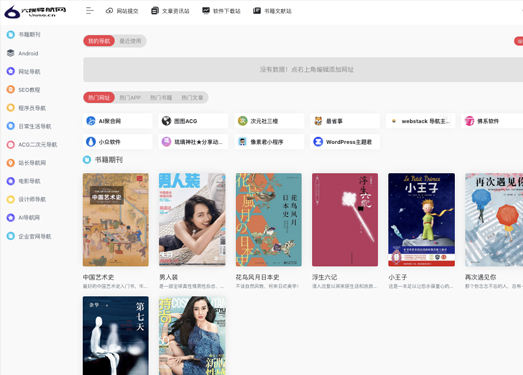Viewport: 523px width, 375px height.
Task: Click the ACG二次元导航 sidebar icon
Action: click(11, 144)
